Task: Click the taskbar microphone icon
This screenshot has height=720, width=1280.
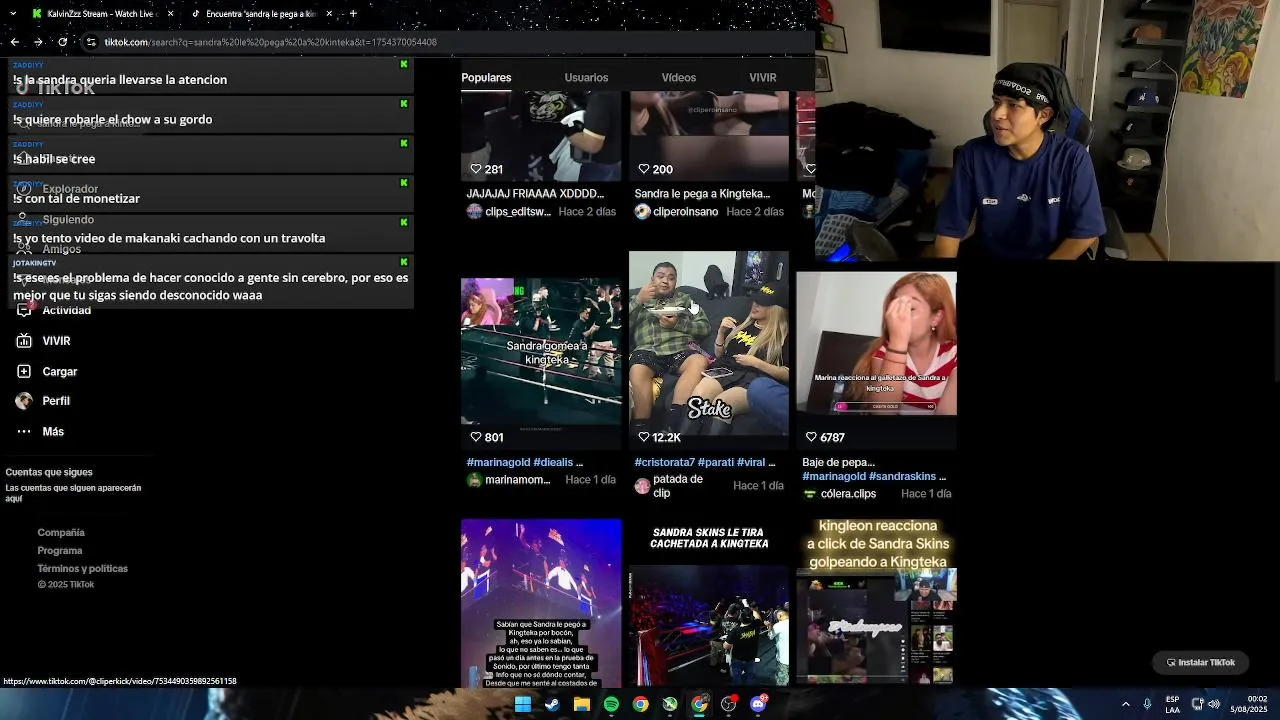Action: pos(1147,704)
